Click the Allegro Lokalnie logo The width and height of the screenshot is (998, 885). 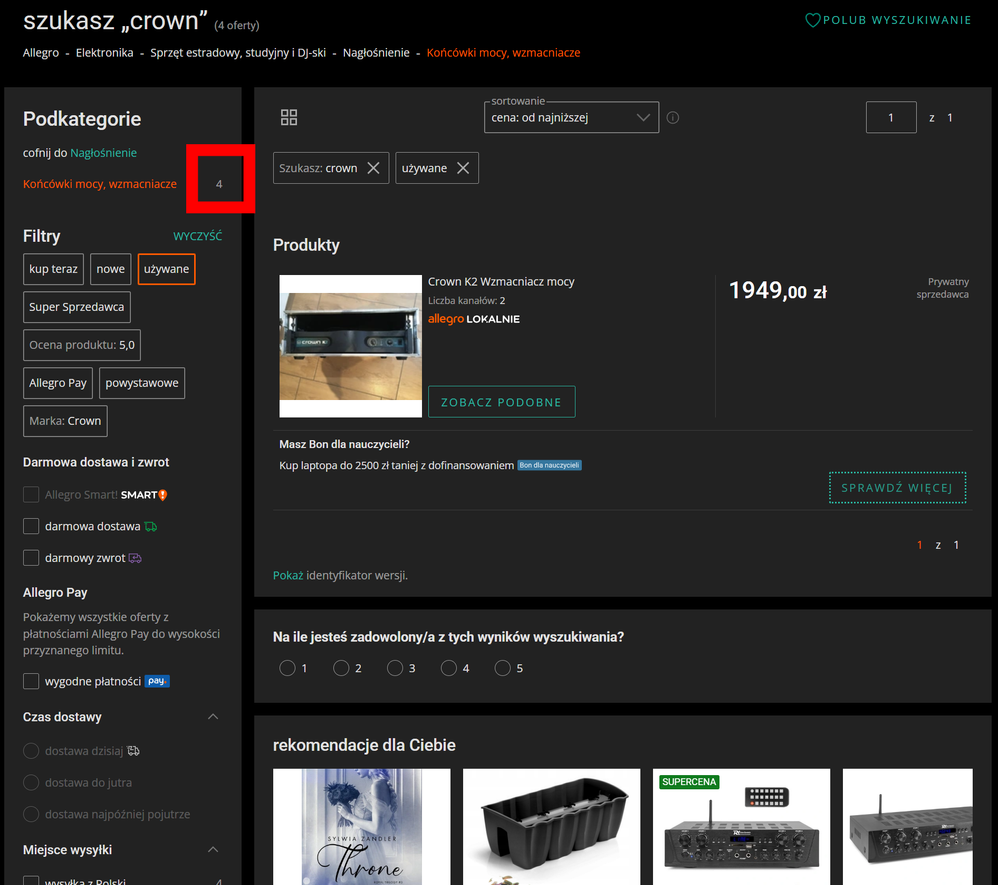(x=474, y=319)
